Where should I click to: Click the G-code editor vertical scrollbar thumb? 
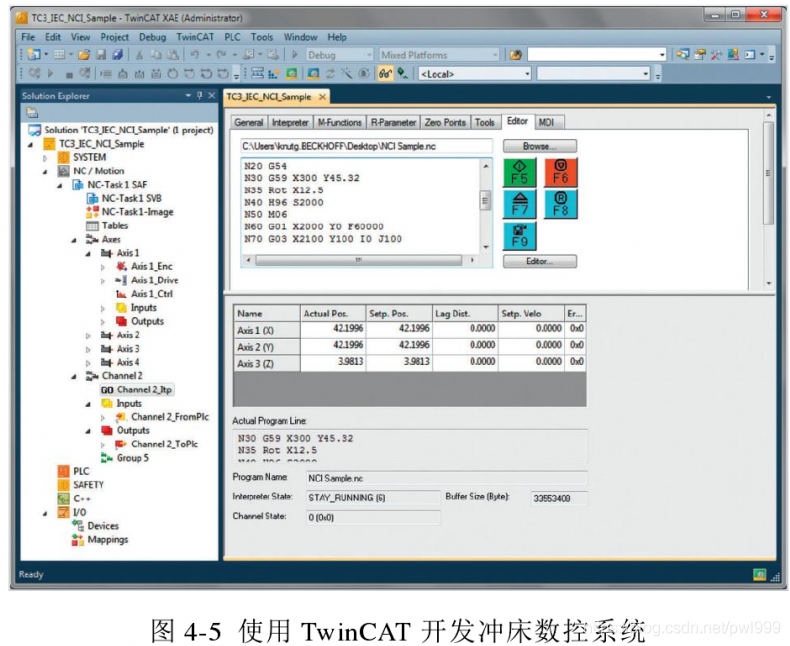(x=486, y=200)
